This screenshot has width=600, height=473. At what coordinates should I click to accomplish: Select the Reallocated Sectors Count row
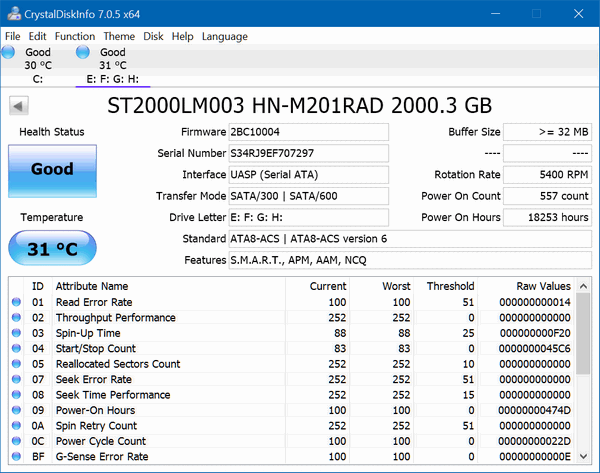point(292,364)
